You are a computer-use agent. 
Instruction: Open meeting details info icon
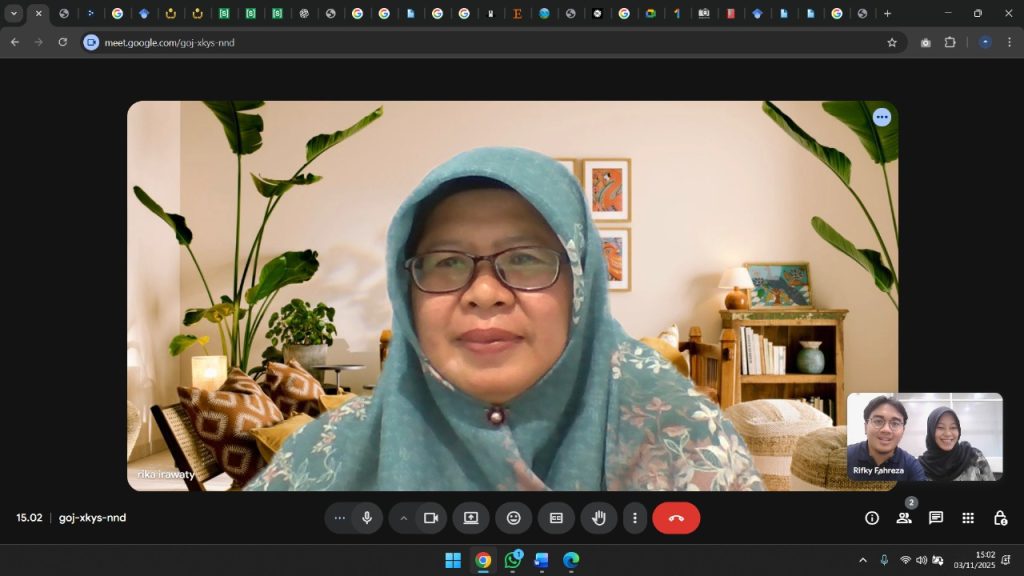pos(872,518)
